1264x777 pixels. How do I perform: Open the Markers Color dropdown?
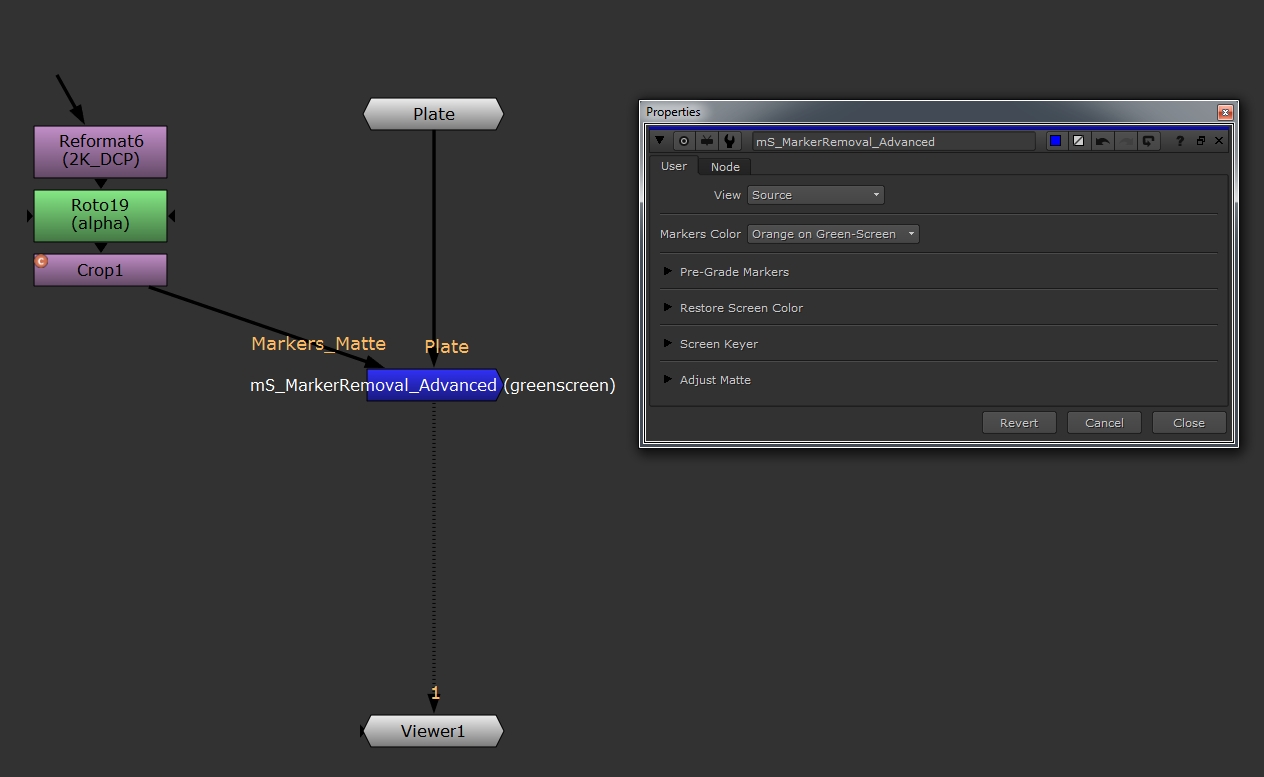pyautogui.click(x=832, y=234)
